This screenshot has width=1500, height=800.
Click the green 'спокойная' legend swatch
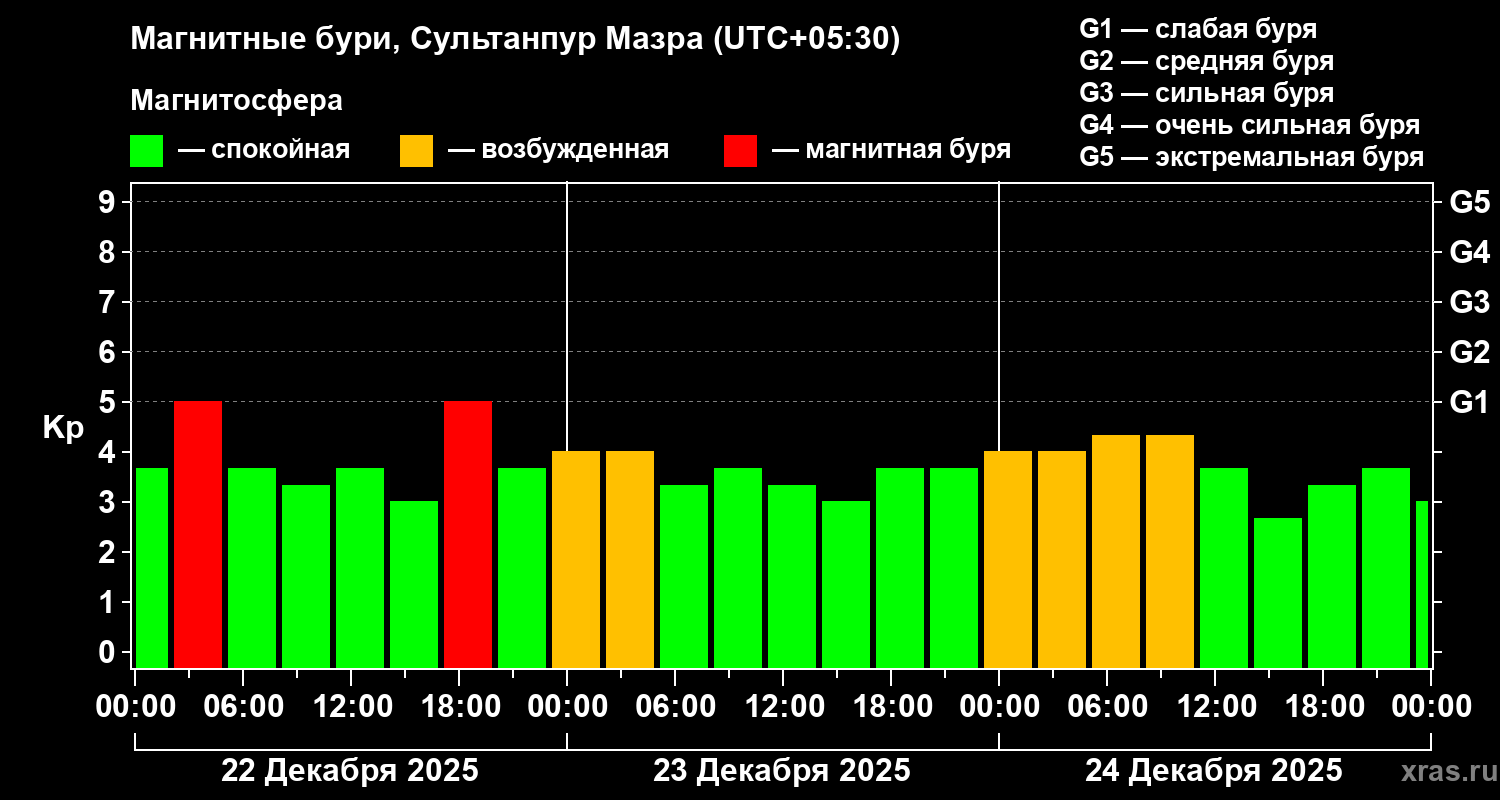(146, 151)
